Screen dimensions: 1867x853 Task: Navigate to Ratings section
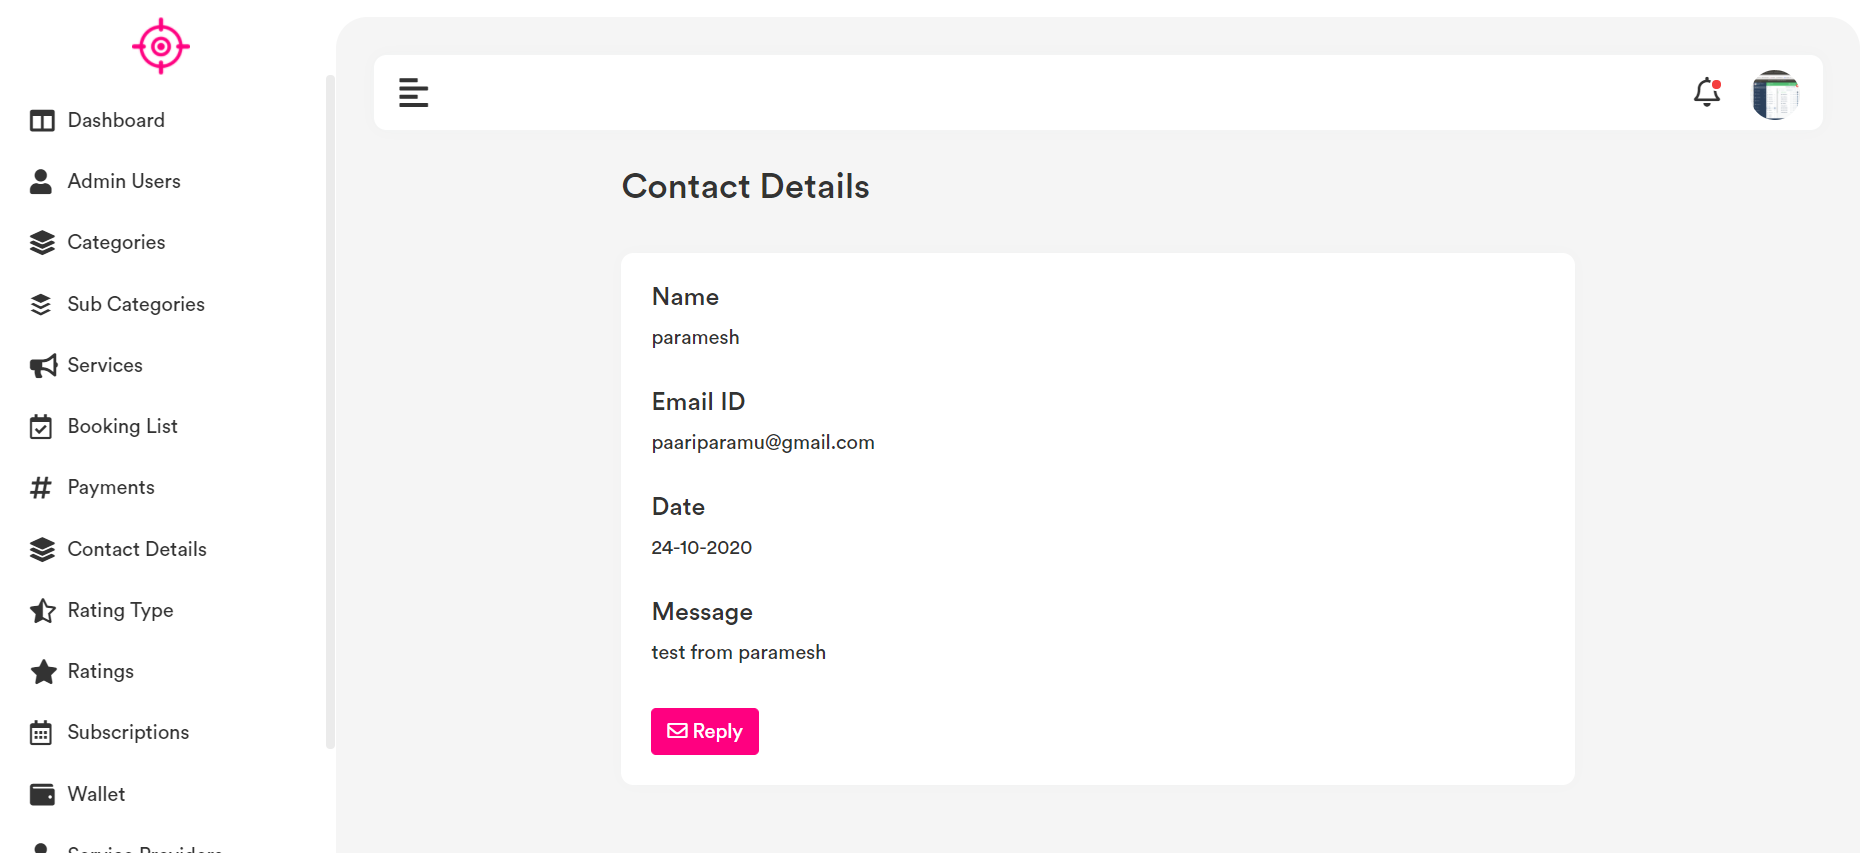click(100, 672)
